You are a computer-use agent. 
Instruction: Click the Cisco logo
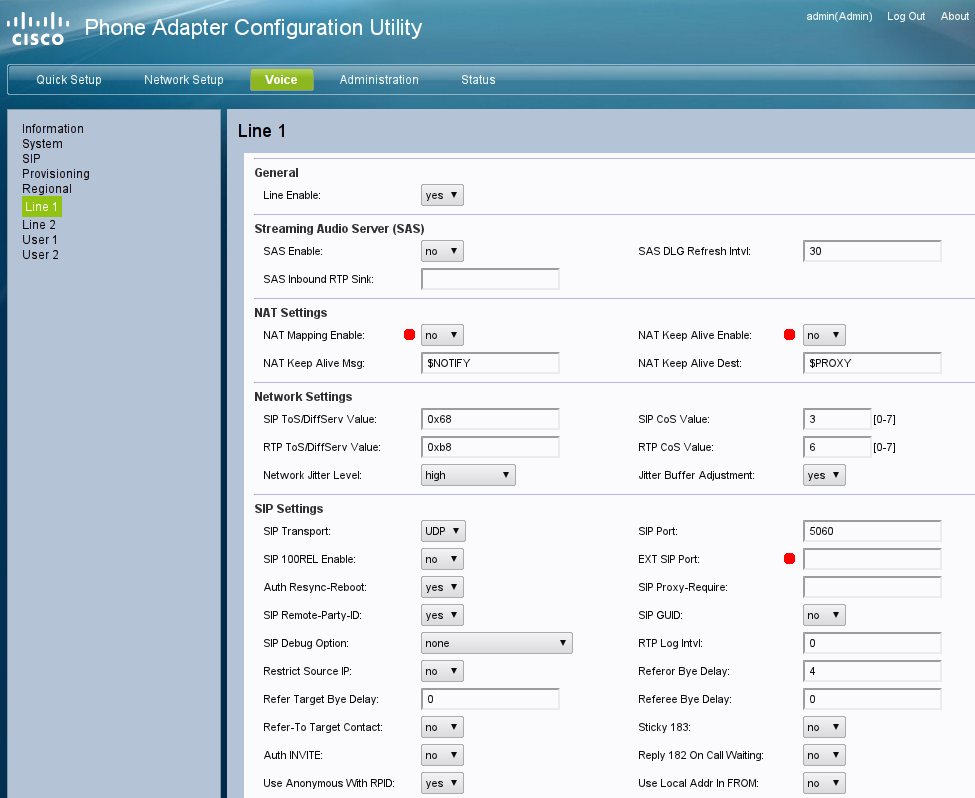38,28
